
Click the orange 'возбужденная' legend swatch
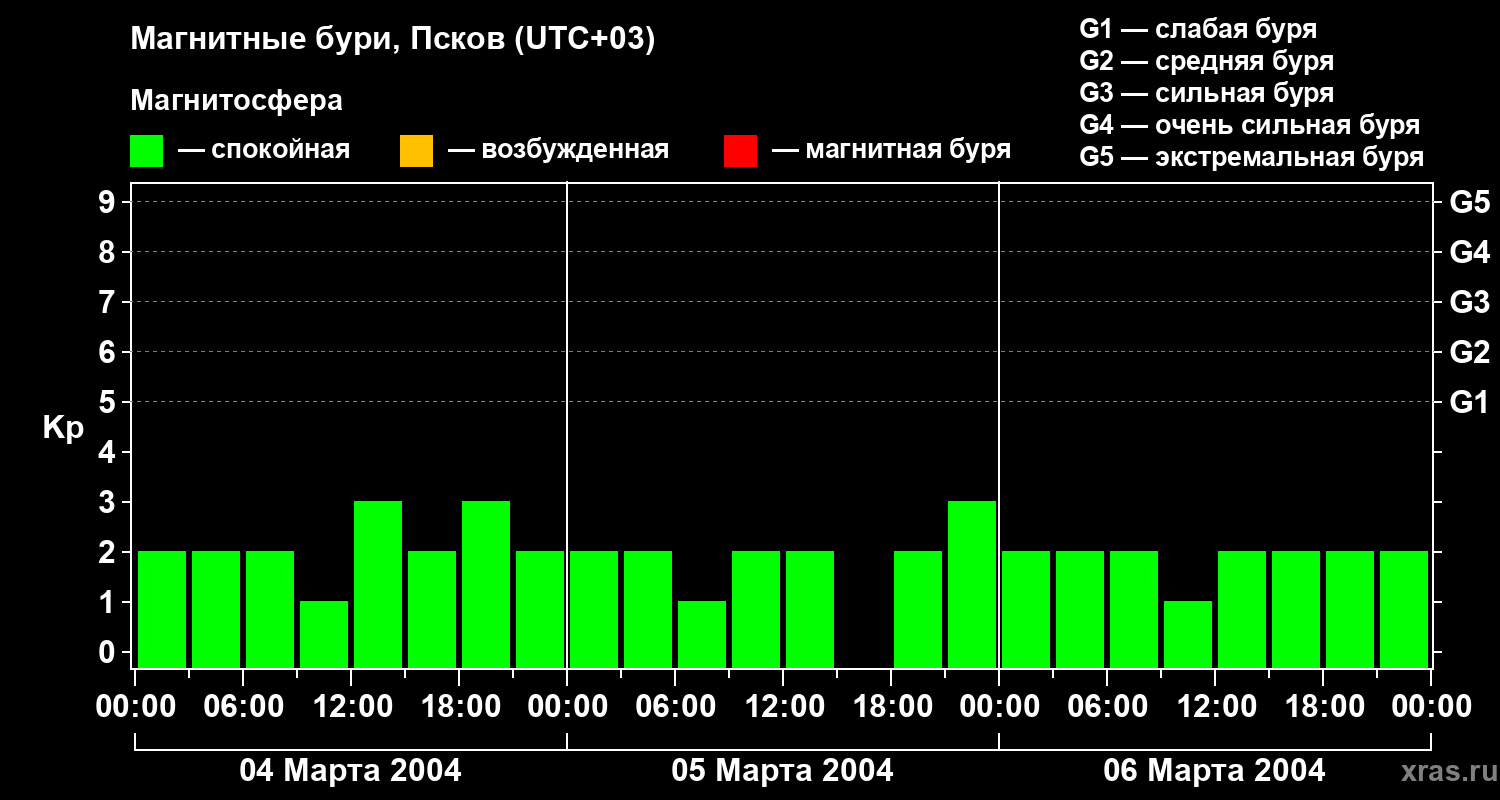click(x=416, y=151)
